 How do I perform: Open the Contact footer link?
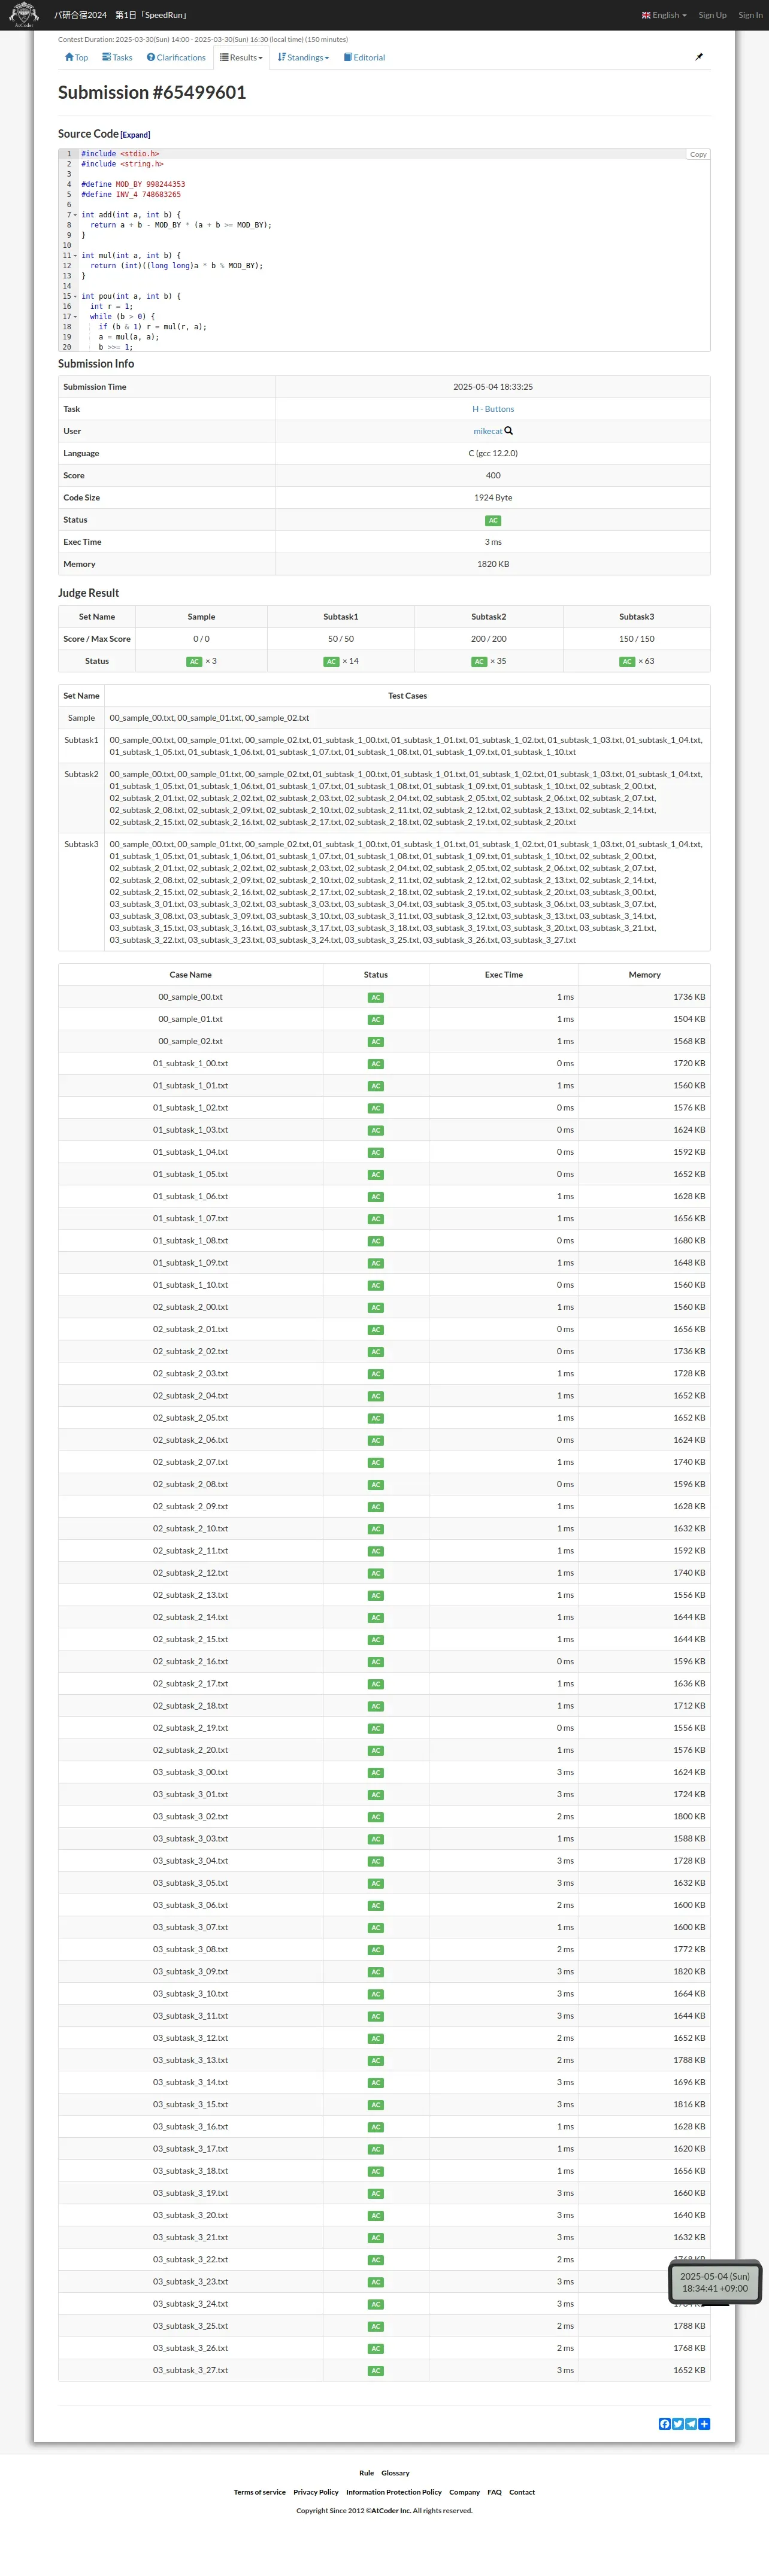[x=522, y=2492]
